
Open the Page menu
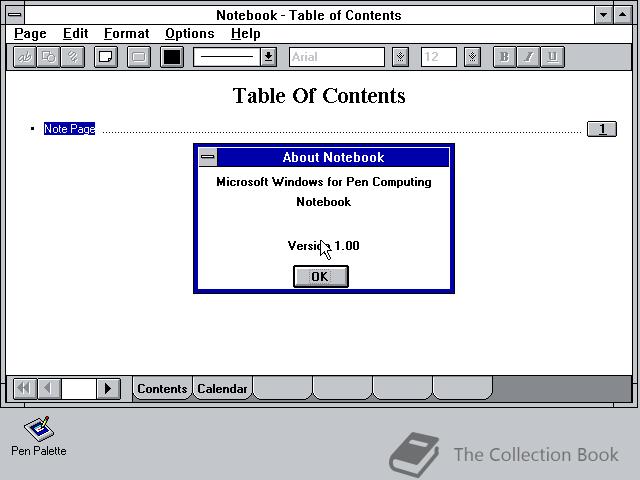click(x=30, y=33)
